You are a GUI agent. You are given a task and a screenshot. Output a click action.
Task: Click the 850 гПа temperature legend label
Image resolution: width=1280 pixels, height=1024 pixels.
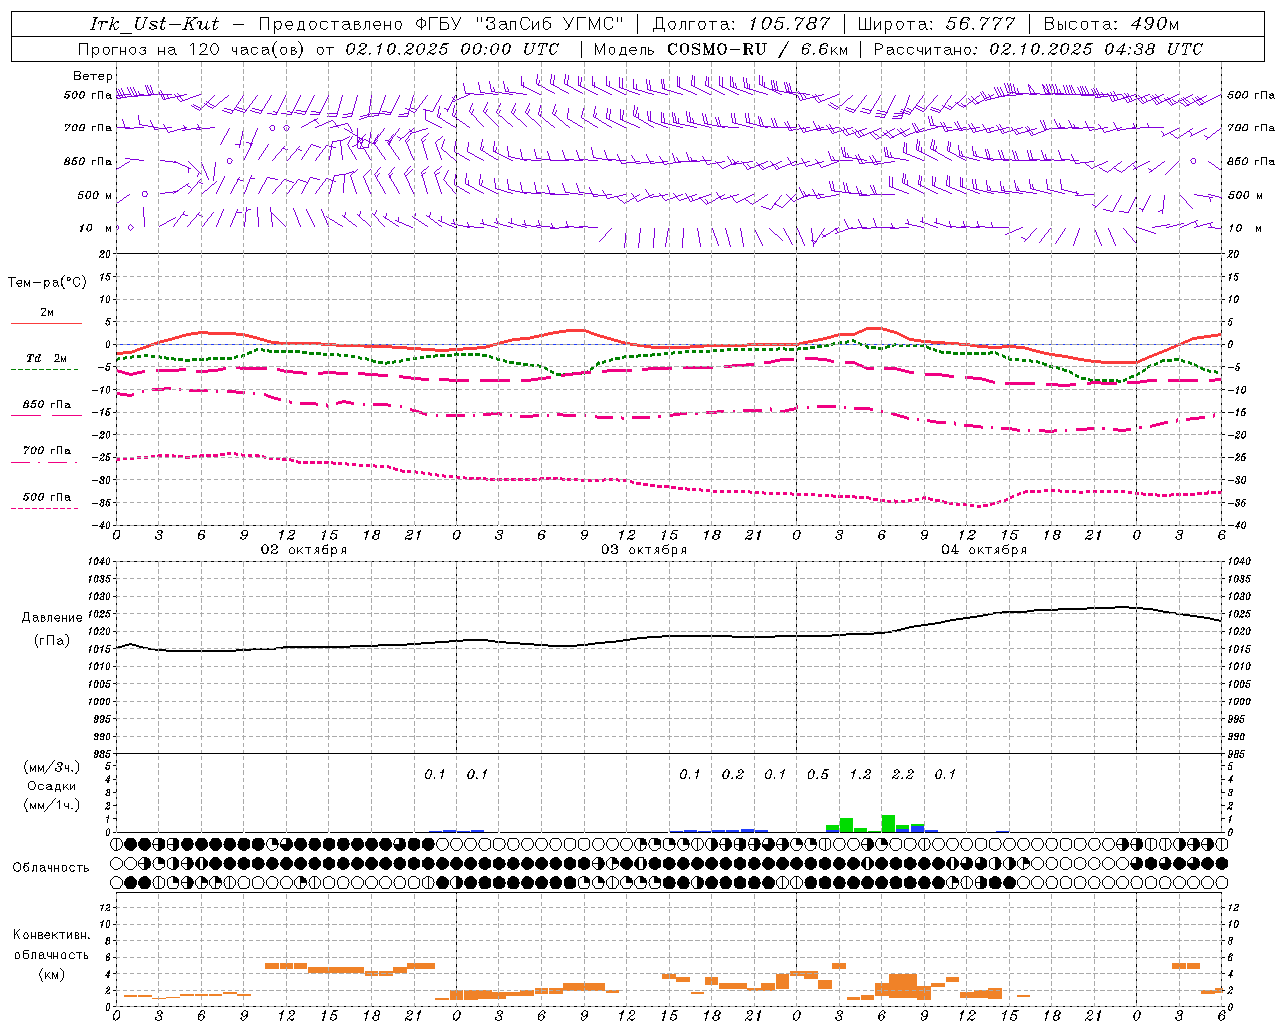(x=47, y=405)
